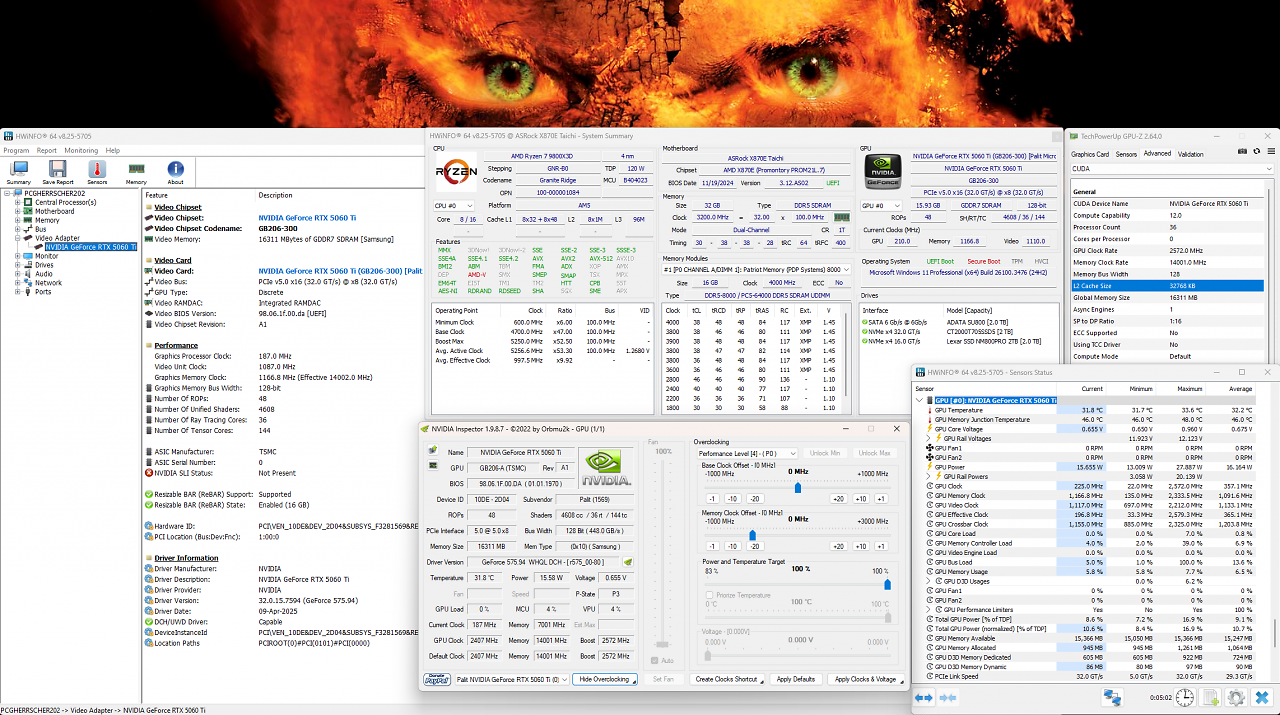Click Apply Clocks & Voltage button
The height and width of the screenshot is (715, 1280).
(865, 679)
